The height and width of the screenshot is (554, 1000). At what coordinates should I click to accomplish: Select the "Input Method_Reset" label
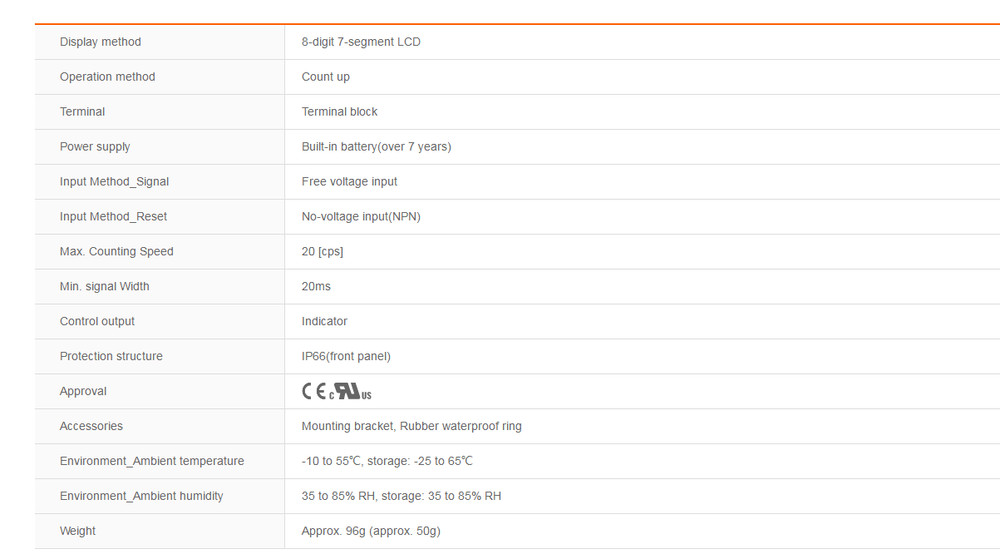(x=113, y=217)
